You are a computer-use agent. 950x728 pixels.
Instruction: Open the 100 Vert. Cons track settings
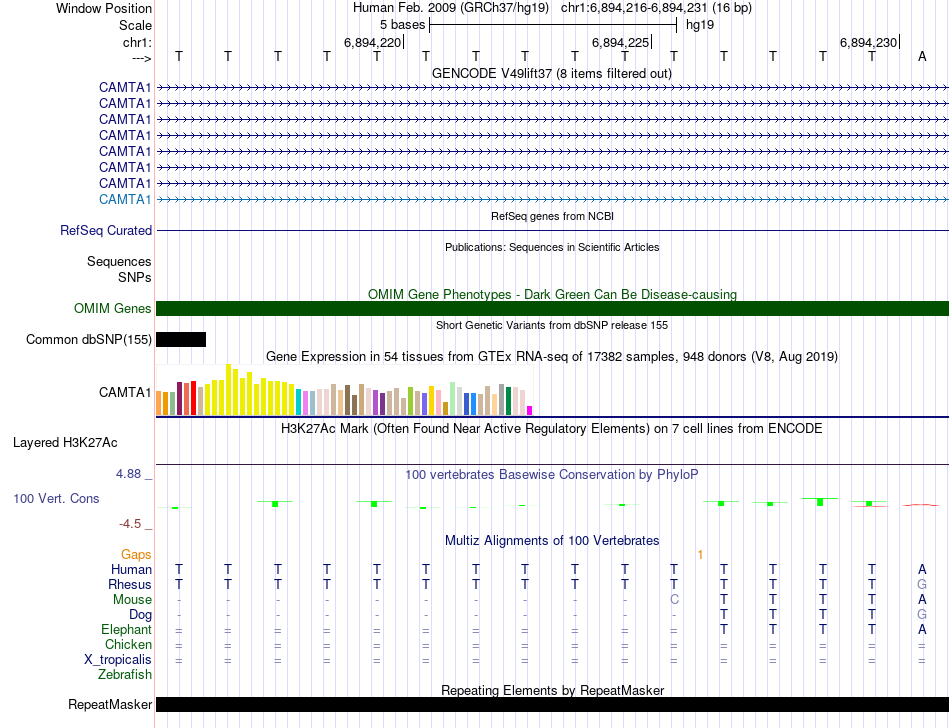[x=56, y=498]
